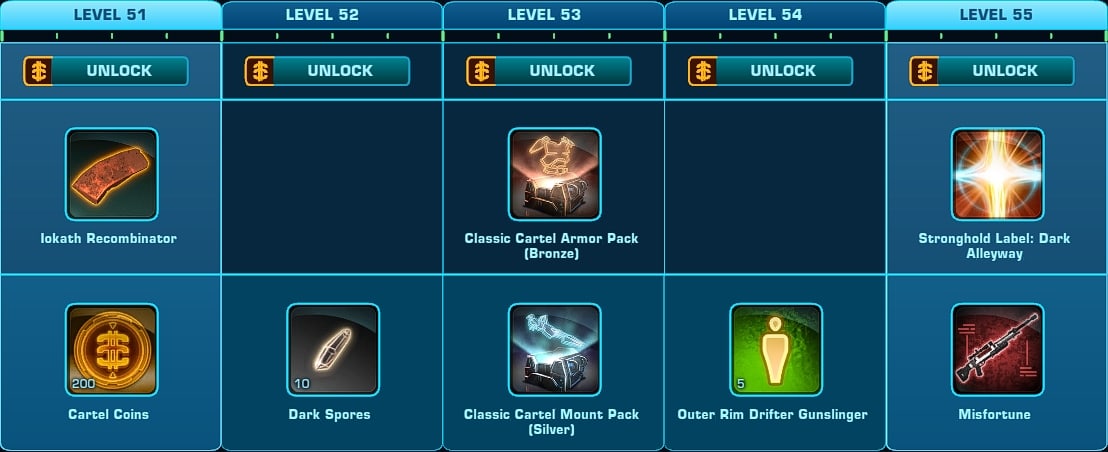
Task: Unlock Level 55 rewards
Action: [992, 71]
